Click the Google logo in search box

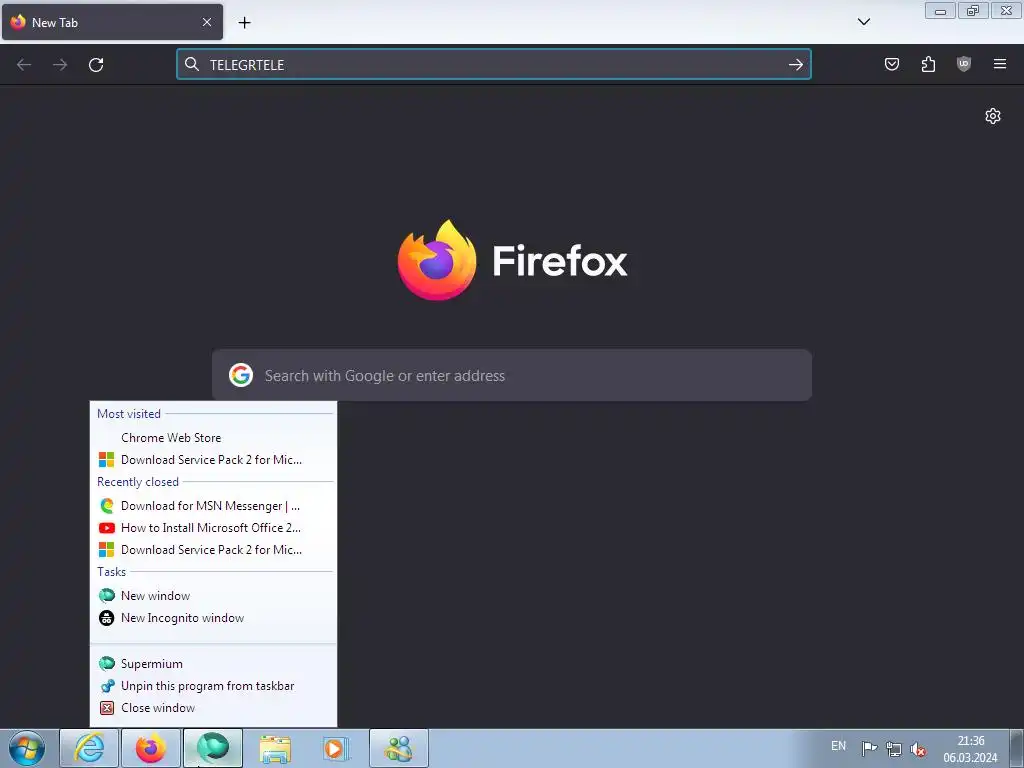point(241,376)
